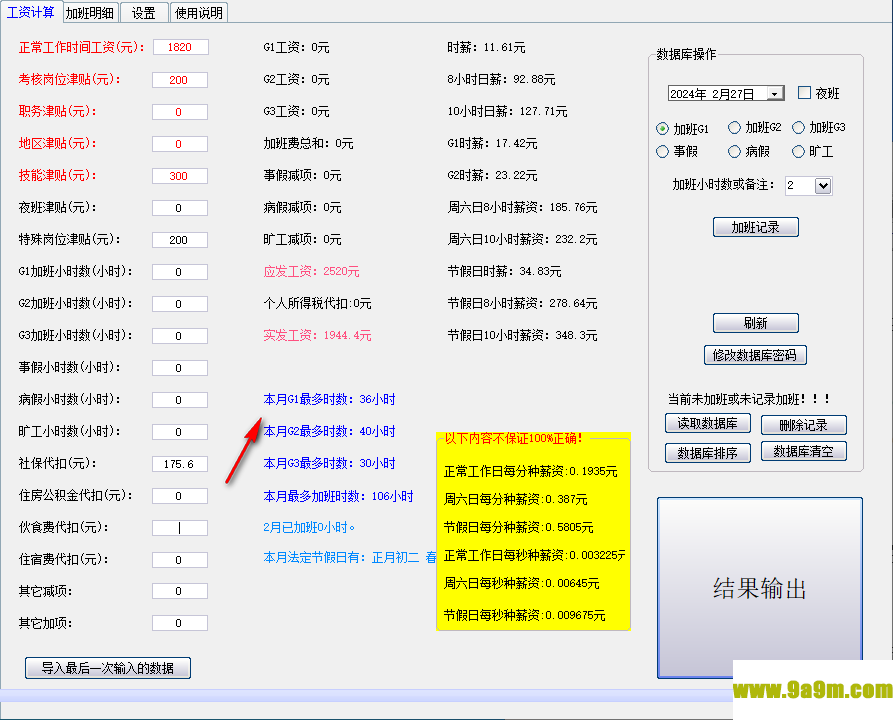
Task: Focus the 事假小时数 input field
Action: [x=179, y=368]
